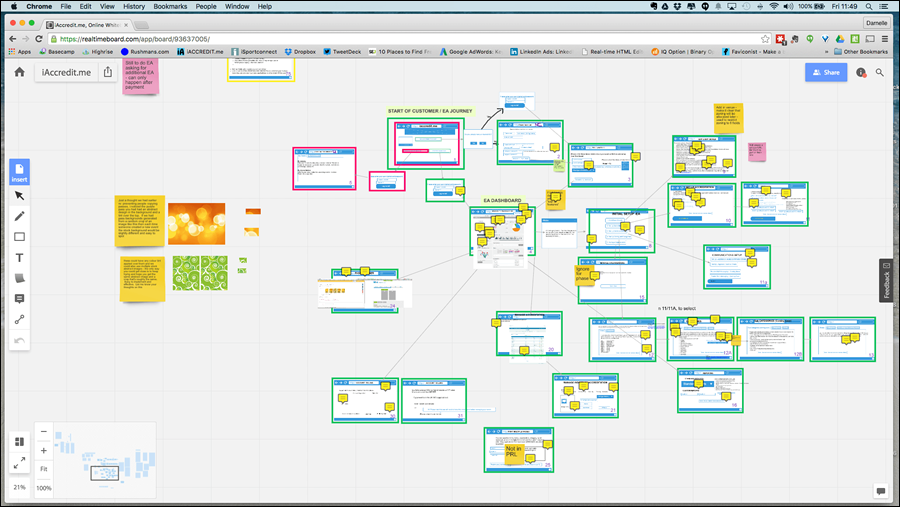Toggle the frames grid panel icon
This screenshot has width=900, height=507.
(x=19, y=442)
